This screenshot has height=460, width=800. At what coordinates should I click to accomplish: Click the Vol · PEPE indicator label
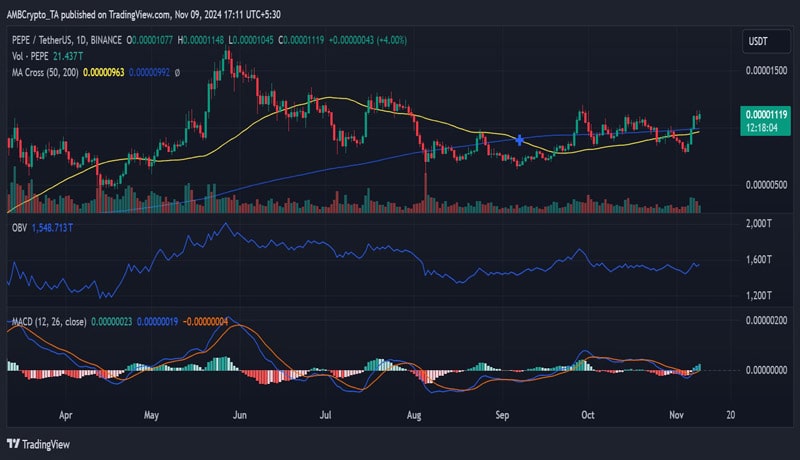click(30, 56)
